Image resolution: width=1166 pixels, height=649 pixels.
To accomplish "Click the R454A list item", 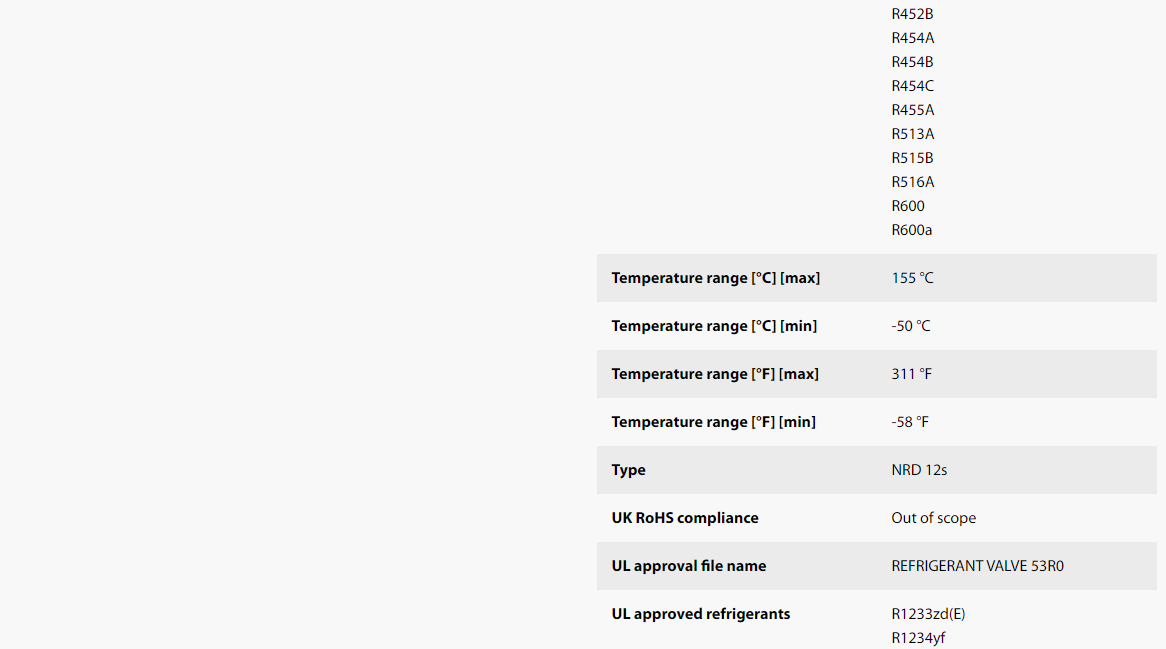I will coord(912,38).
